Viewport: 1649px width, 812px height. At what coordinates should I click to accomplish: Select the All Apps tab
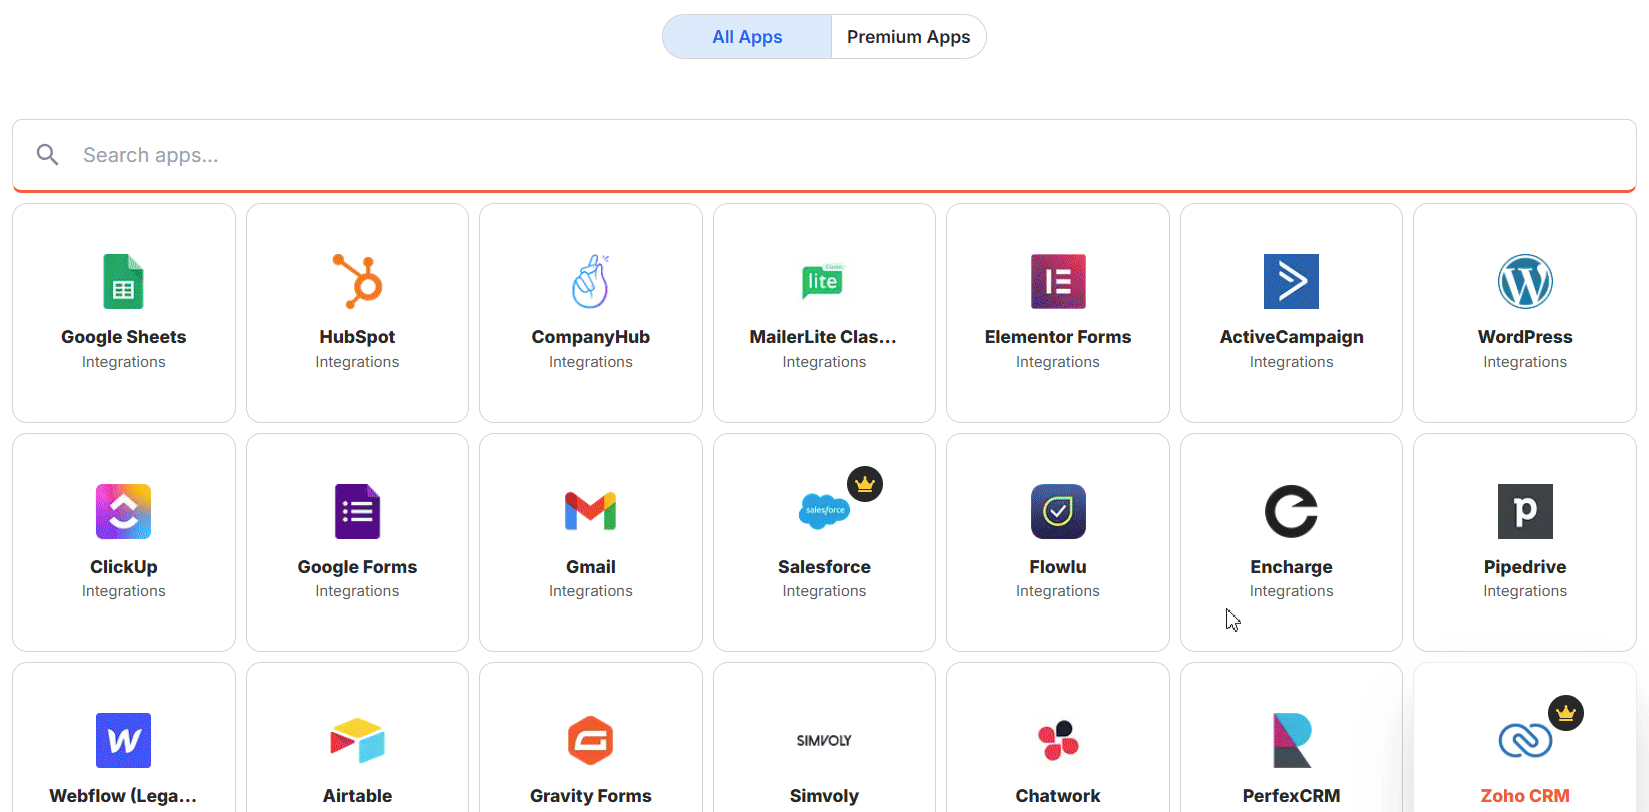(x=747, y=37)
